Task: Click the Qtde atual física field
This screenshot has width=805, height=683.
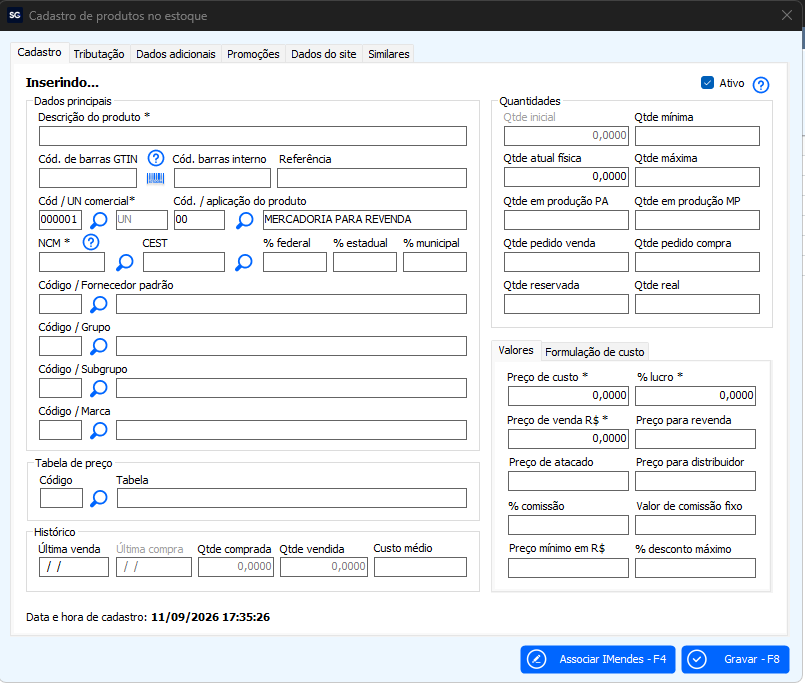Action: pos(566,177)
